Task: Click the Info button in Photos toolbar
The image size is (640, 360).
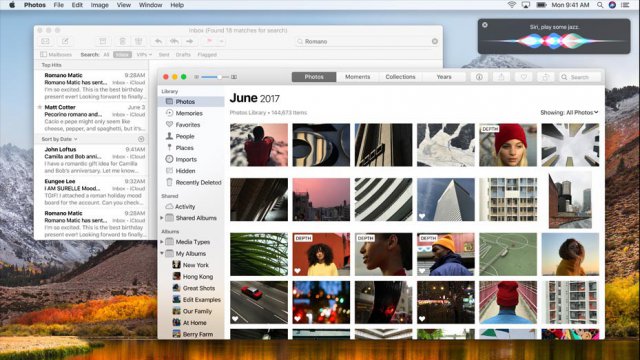Action: pyautogui.click(x=479, y=77)
